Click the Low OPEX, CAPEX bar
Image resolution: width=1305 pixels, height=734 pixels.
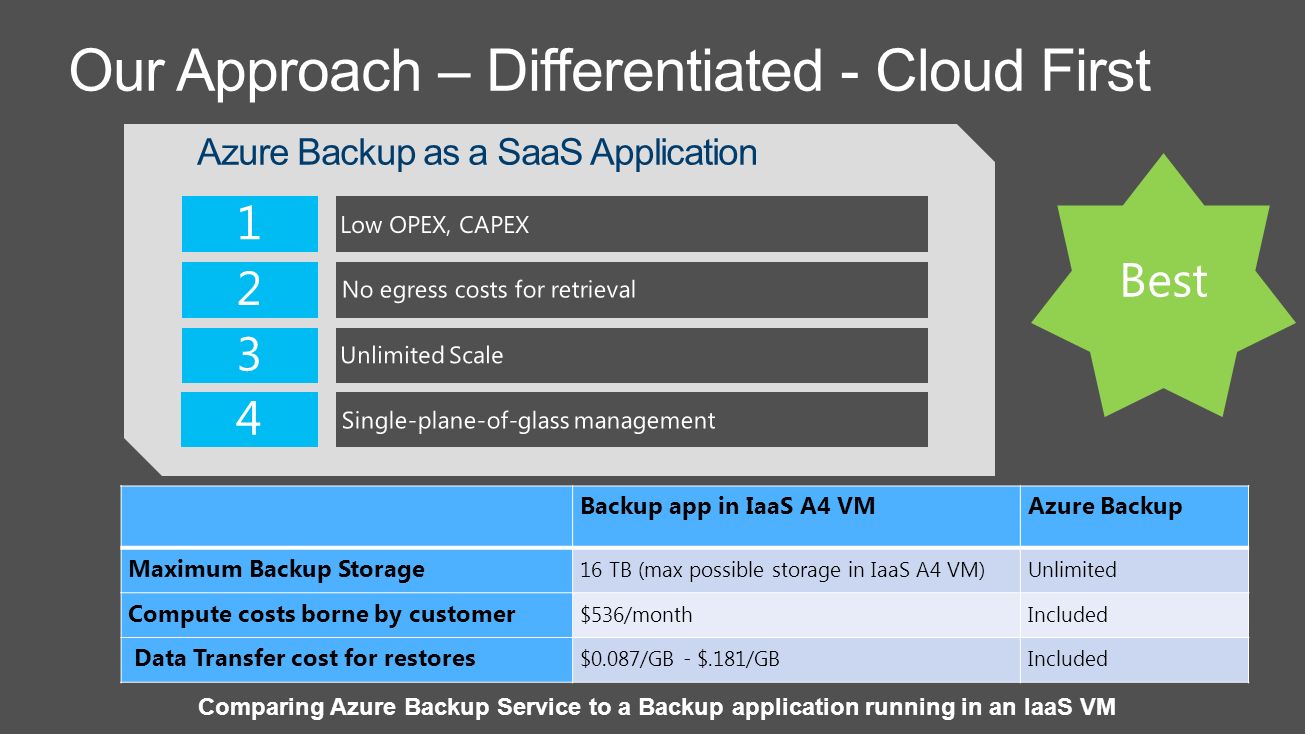[x=631, y=224]
